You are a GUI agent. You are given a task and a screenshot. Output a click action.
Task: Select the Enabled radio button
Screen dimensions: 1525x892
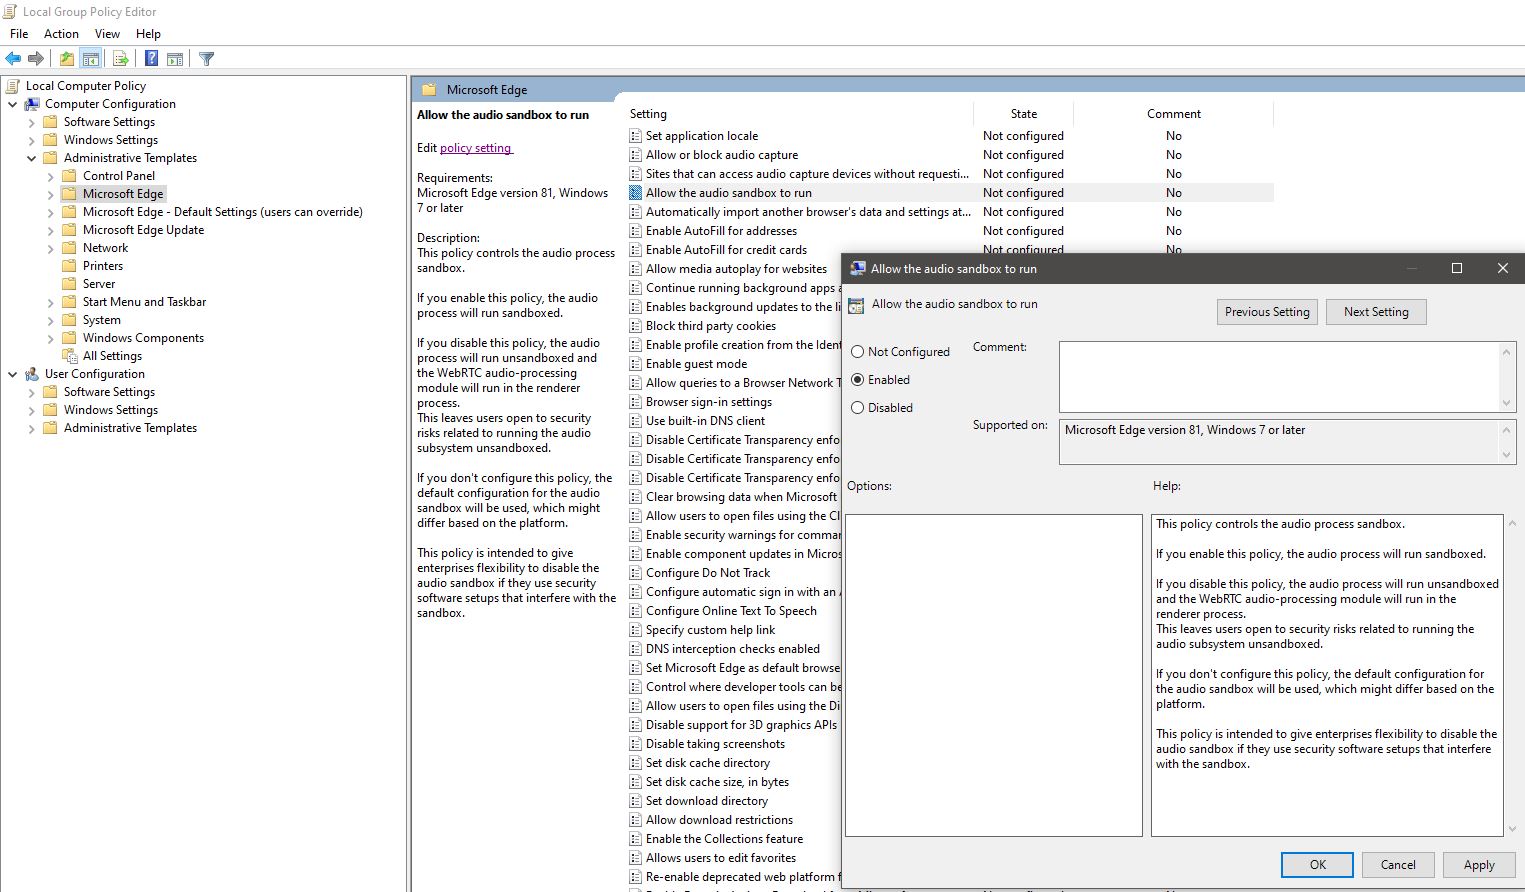[858, 379]
